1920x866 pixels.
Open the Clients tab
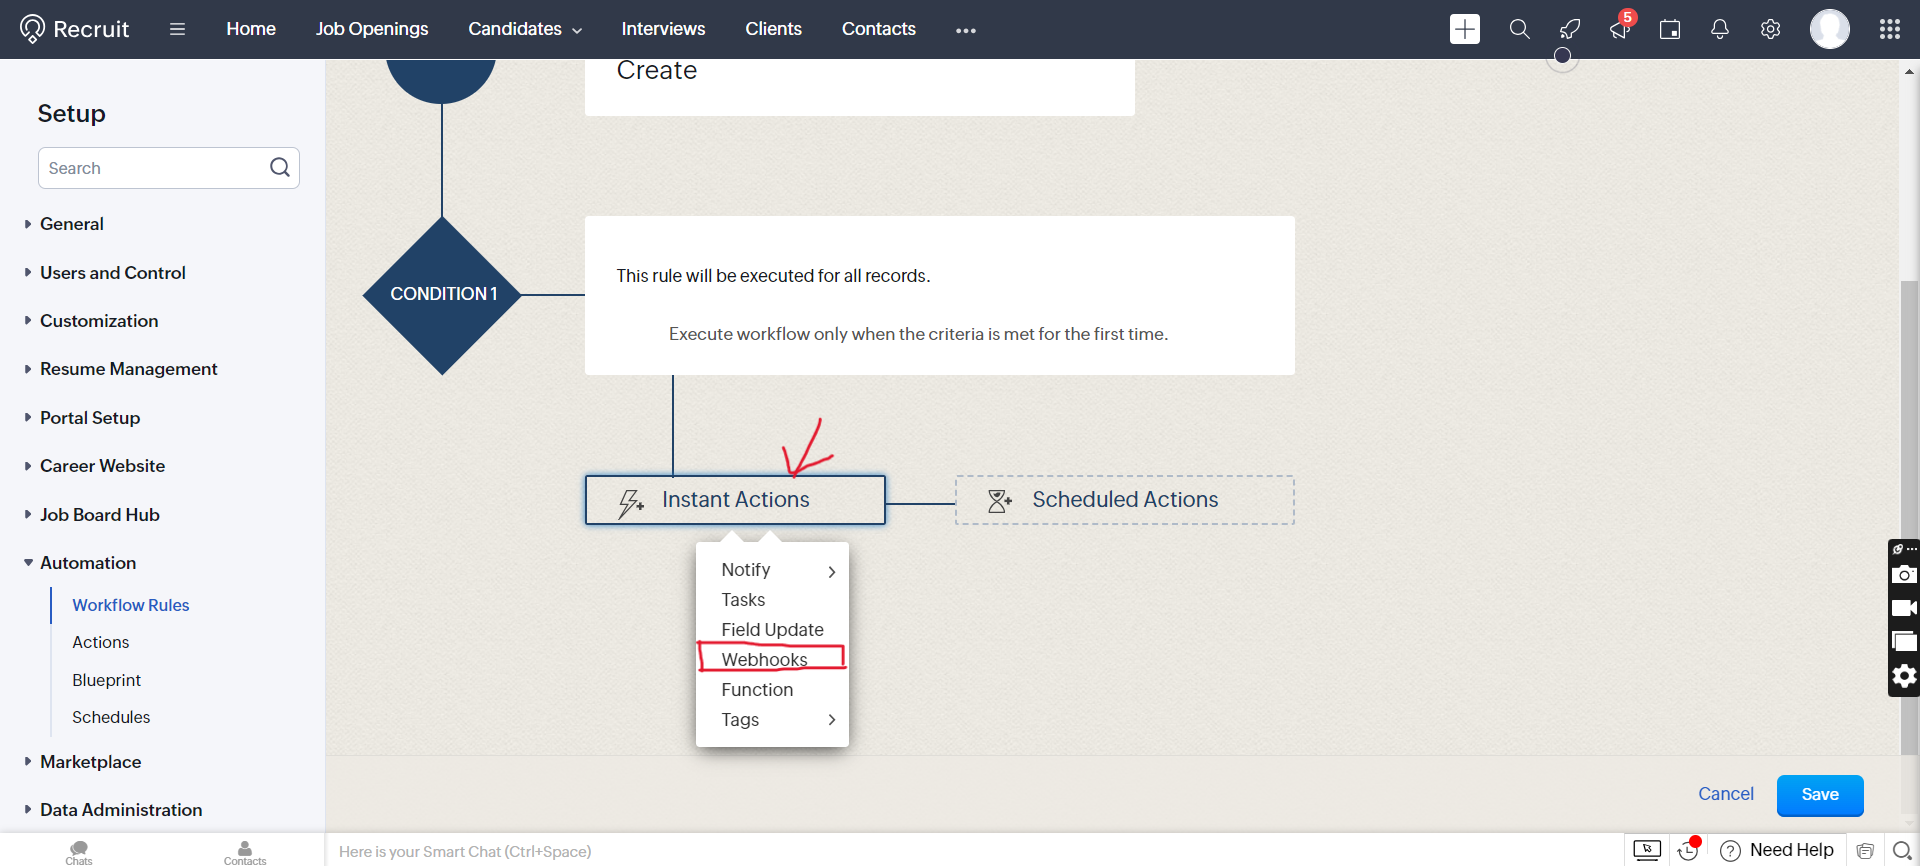pos(773,29)
